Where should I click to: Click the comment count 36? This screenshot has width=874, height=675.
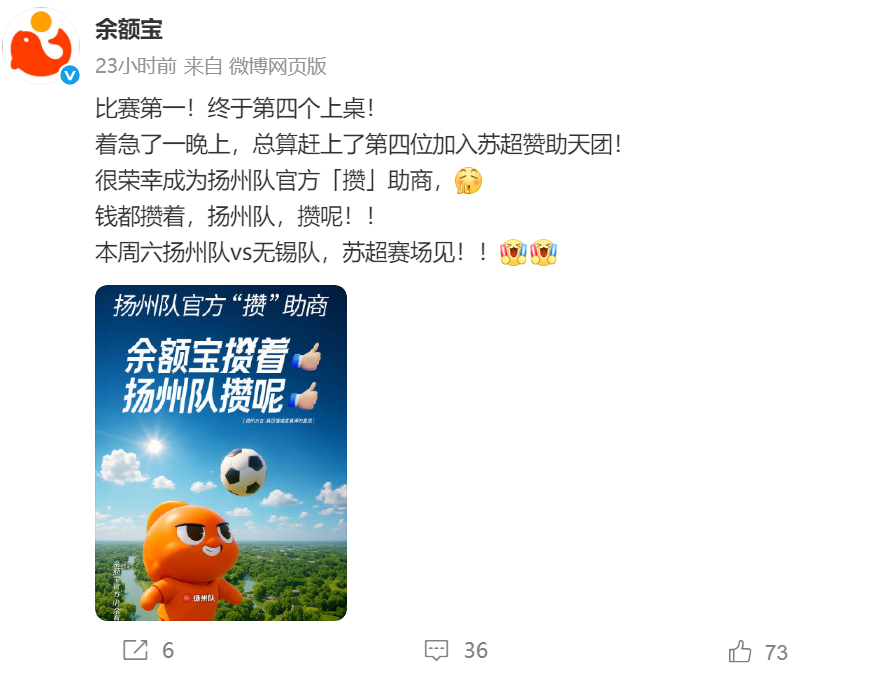click(x=475, y=650)
